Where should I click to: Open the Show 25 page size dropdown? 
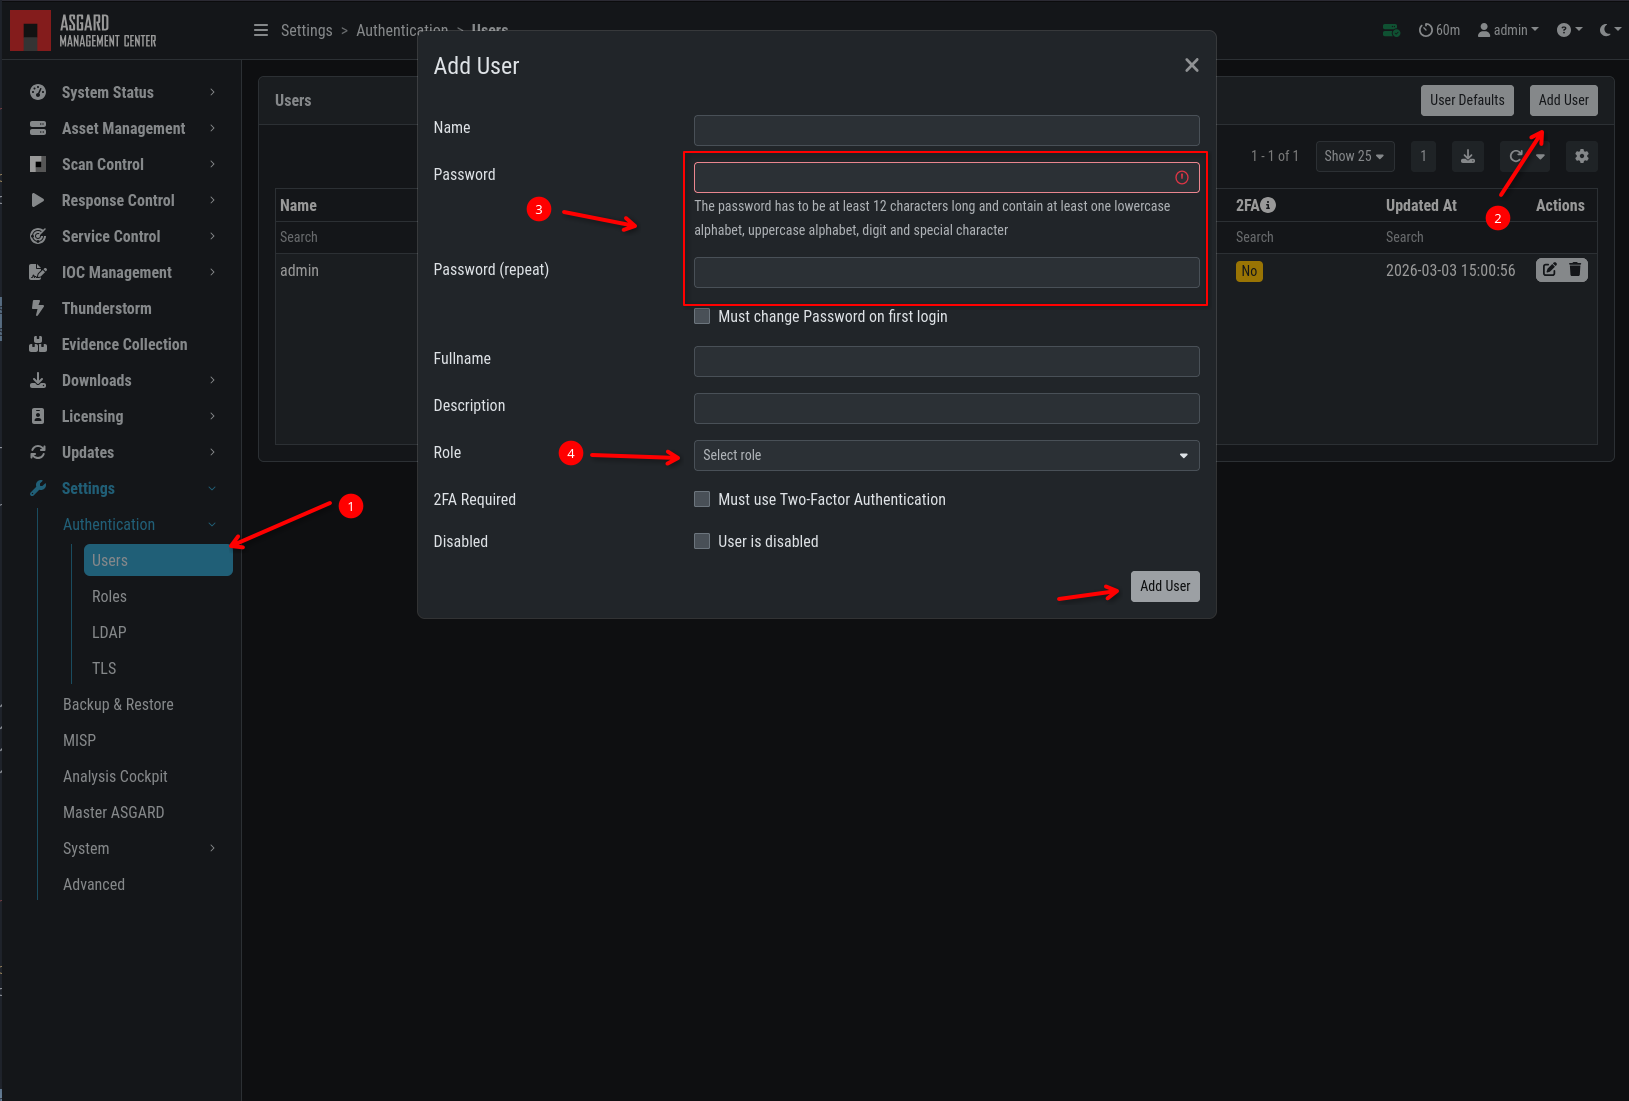click(x=1355, y=156)
